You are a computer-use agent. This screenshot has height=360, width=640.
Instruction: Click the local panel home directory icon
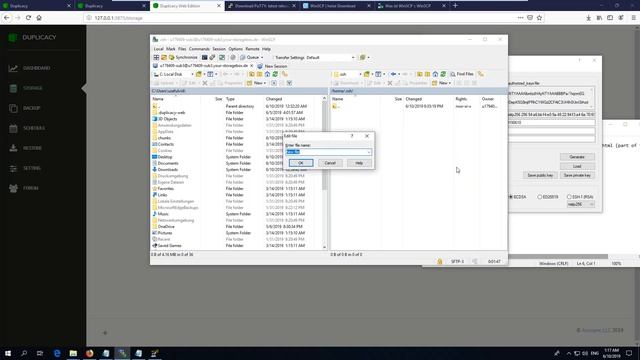point(267,74)
